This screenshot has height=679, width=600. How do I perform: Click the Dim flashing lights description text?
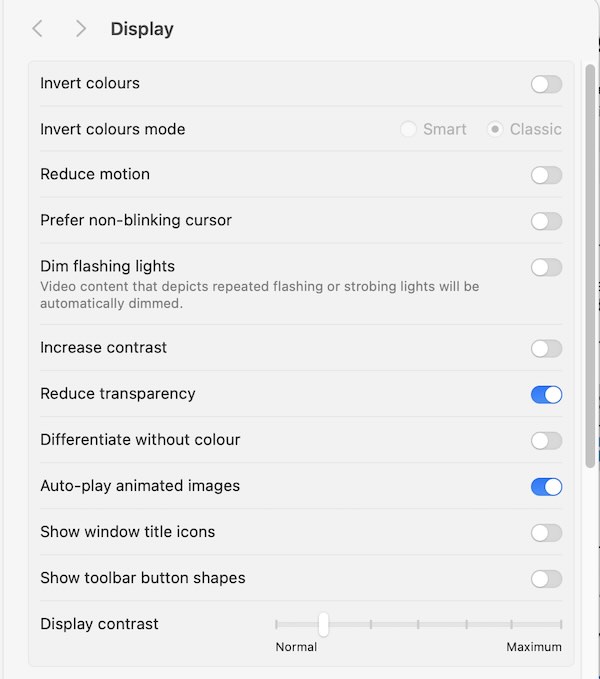click(x=259, y=294)
